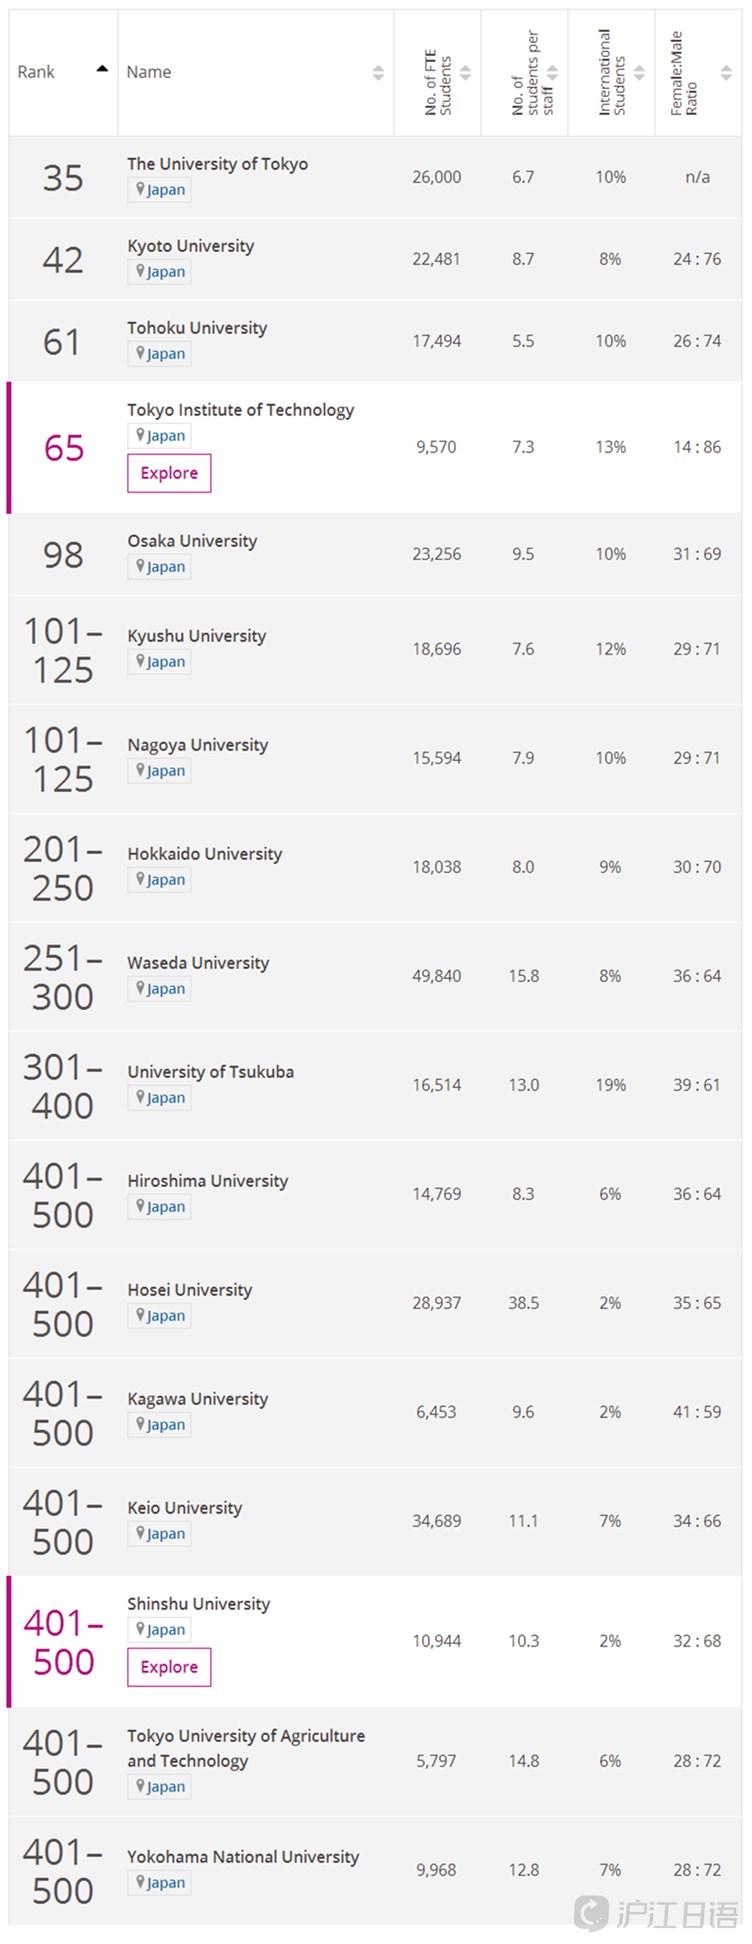Select Kyushu University name
Viewport: 752px width, 1944px height.
pos(197,636)
